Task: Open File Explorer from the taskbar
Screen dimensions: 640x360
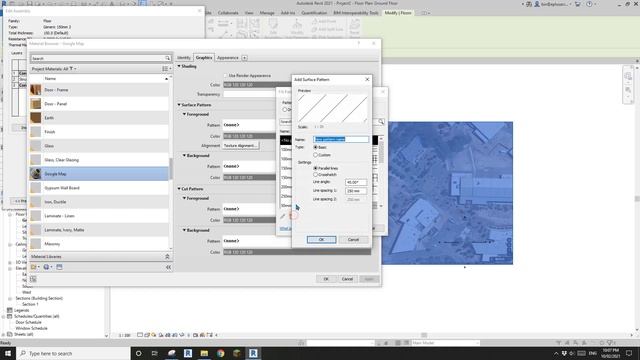Action: (204, 353)
